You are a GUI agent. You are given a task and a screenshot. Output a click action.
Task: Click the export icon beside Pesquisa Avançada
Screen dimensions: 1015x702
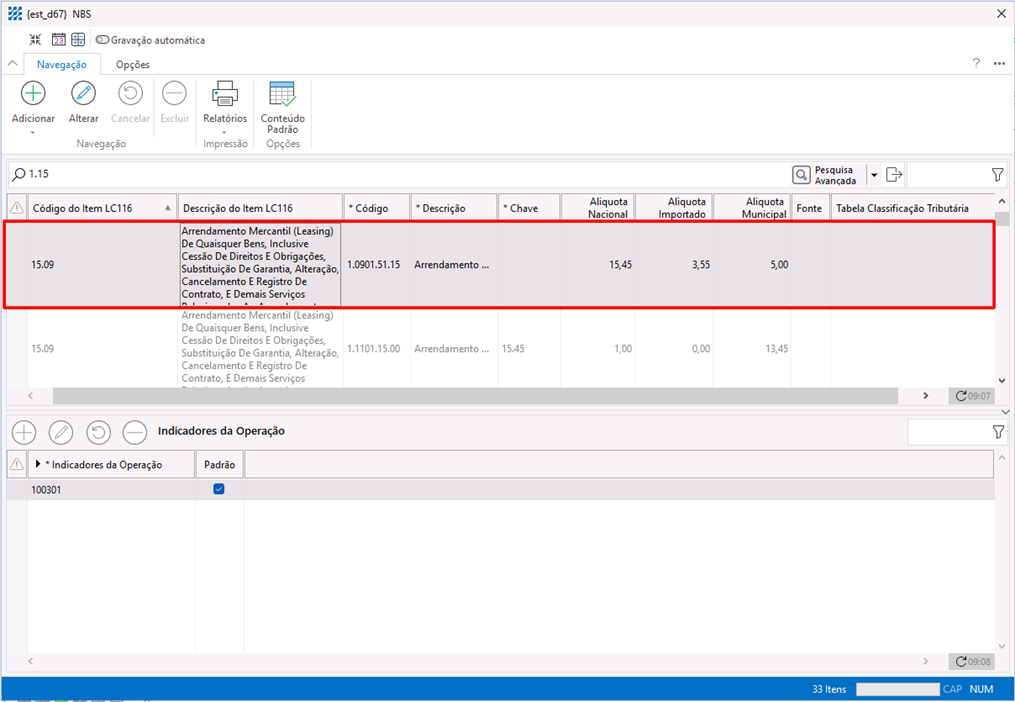pyautogui.click(x=894, y=175)
